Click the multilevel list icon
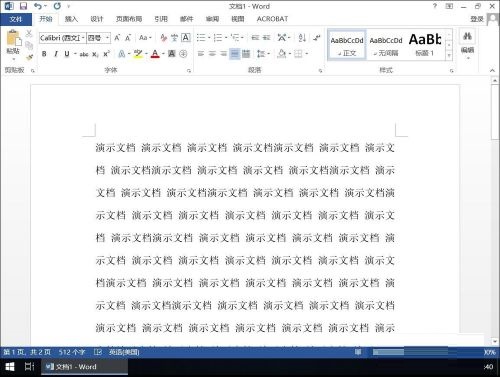 click(235, 38)
